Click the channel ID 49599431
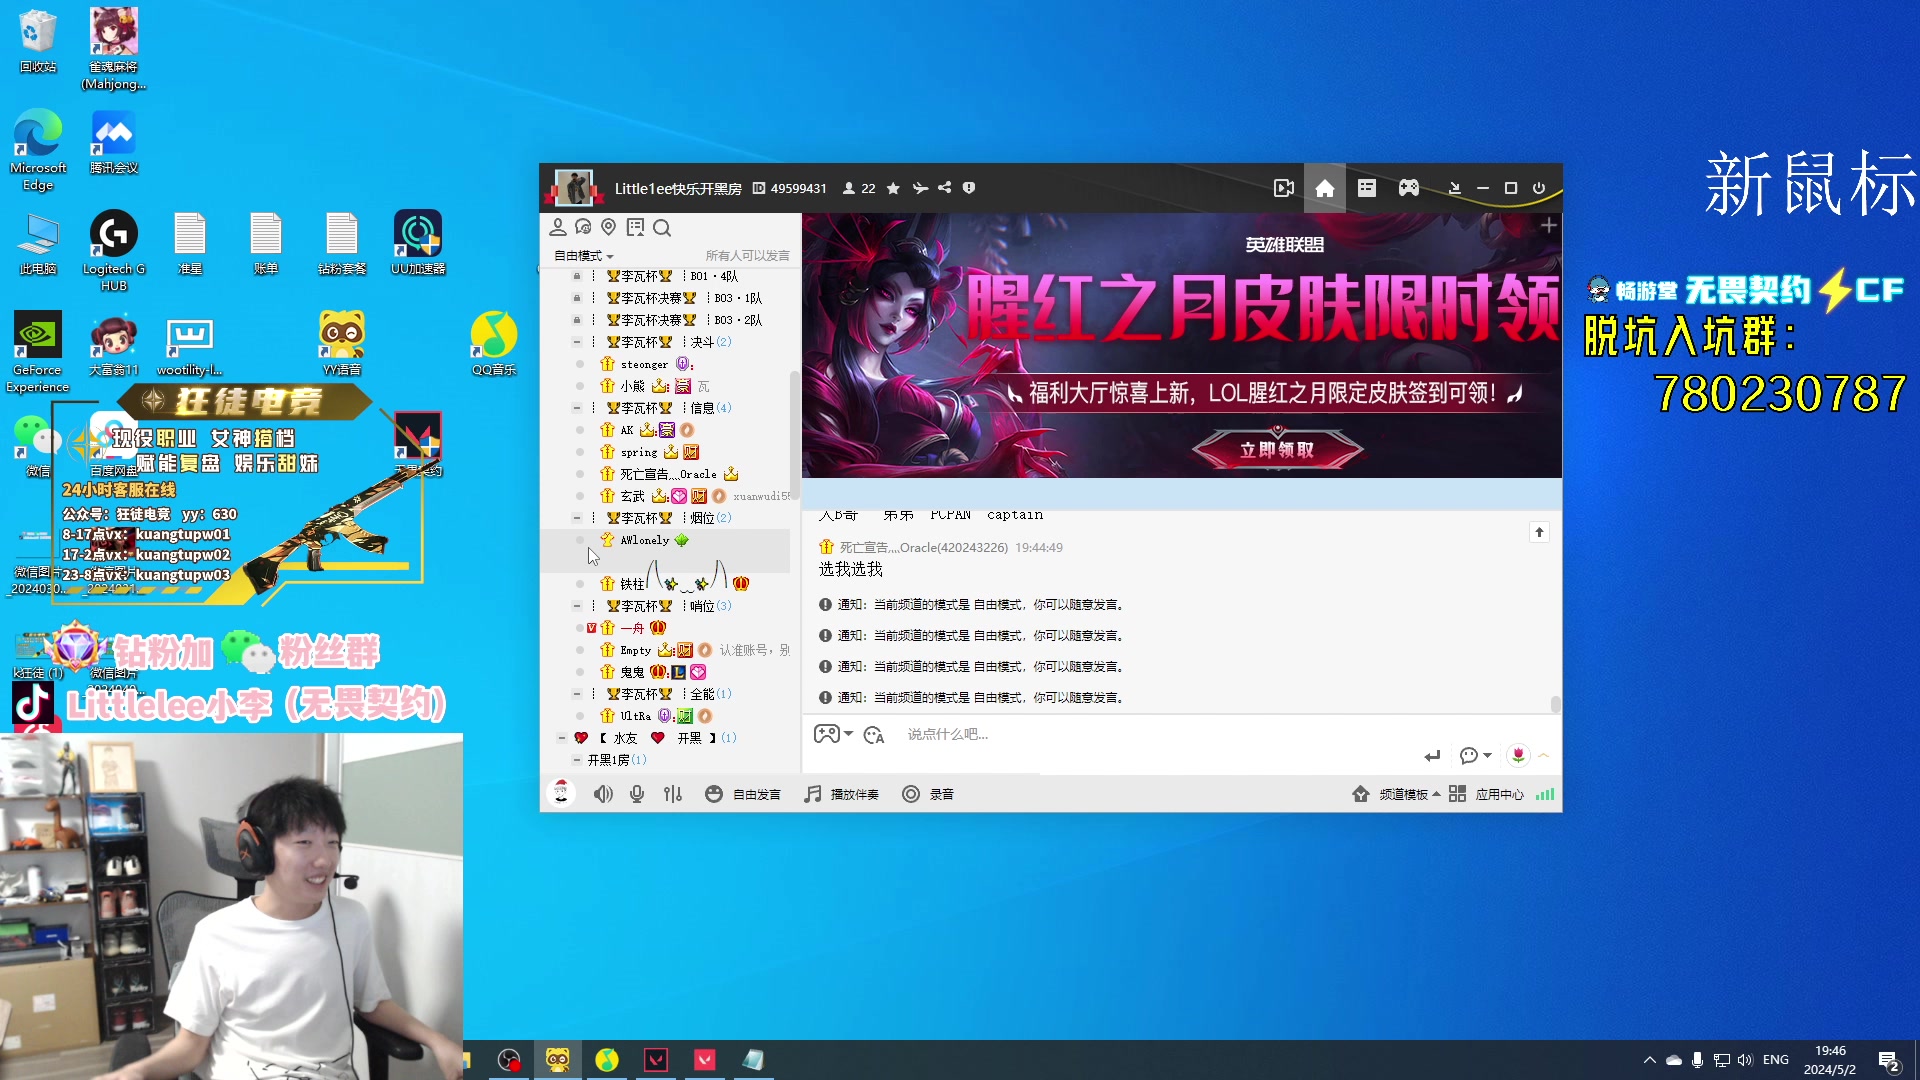Image resolution: width=1920 pixels, height=1080 pixels. point(798,188)
